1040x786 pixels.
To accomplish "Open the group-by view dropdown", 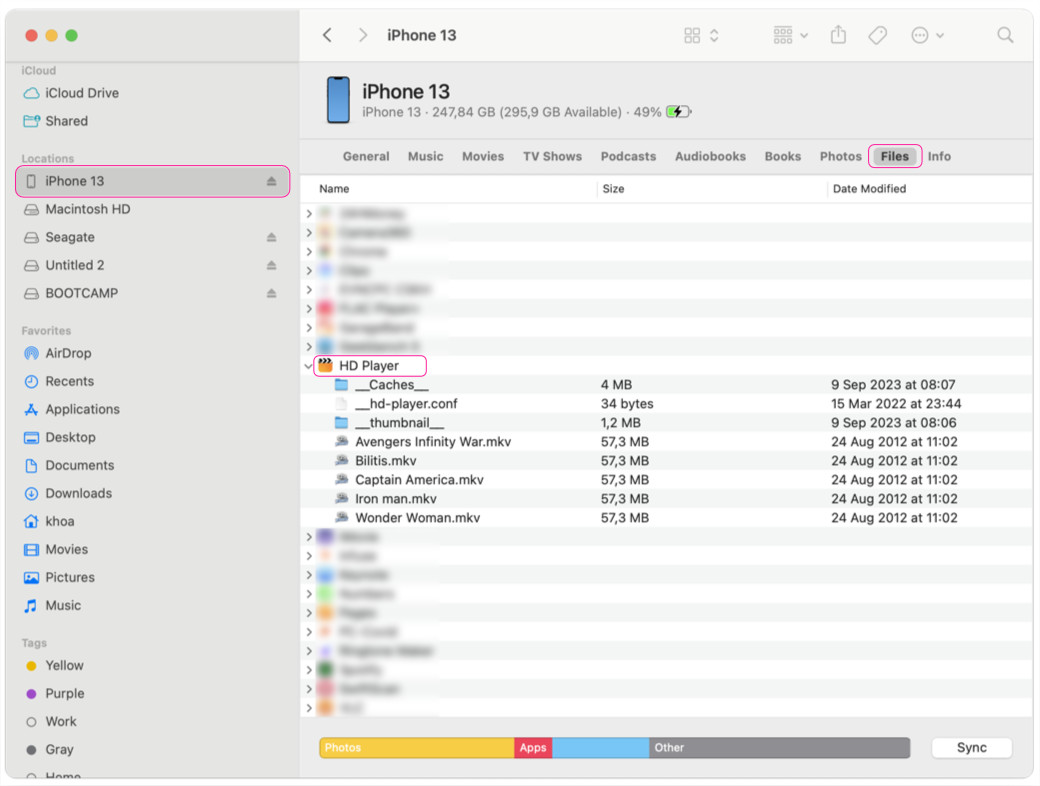I will click(790, 35).
